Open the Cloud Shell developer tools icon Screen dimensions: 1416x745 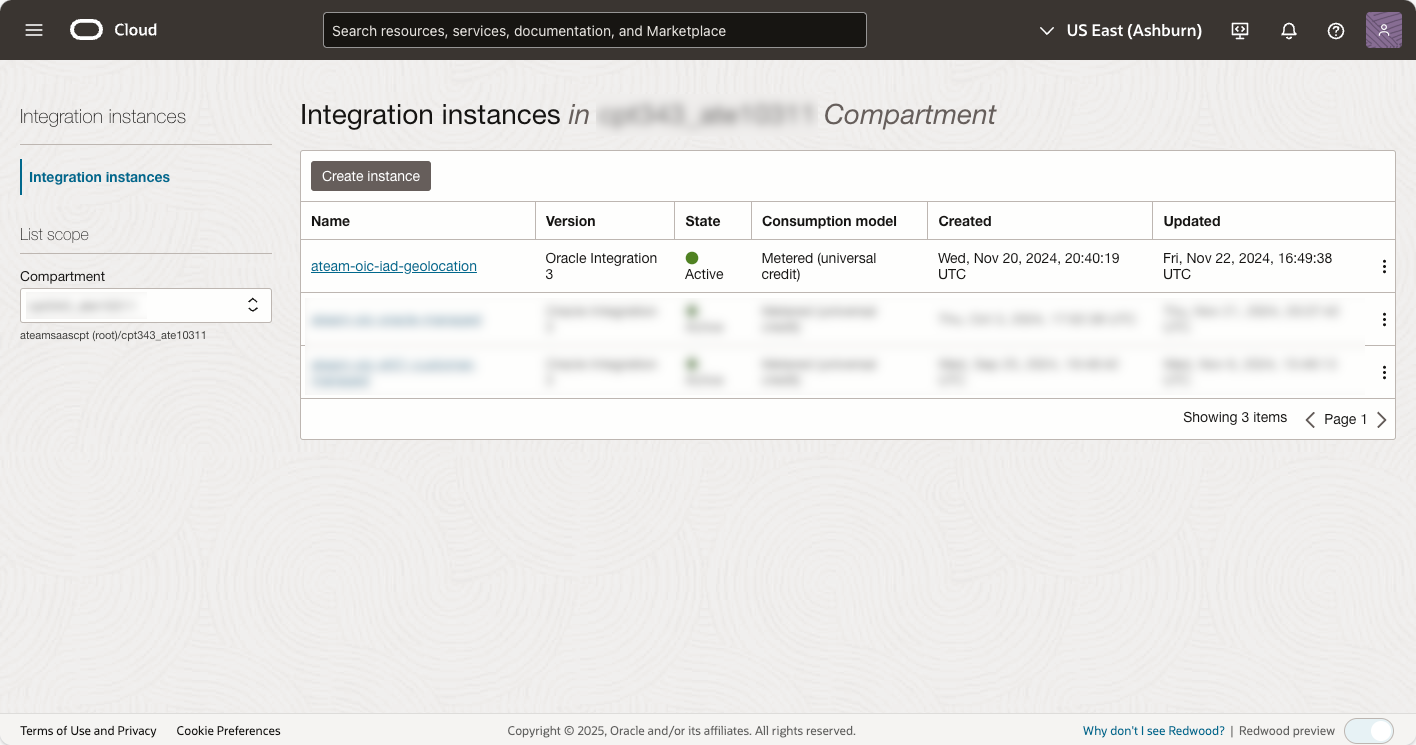coord(1240,31)
